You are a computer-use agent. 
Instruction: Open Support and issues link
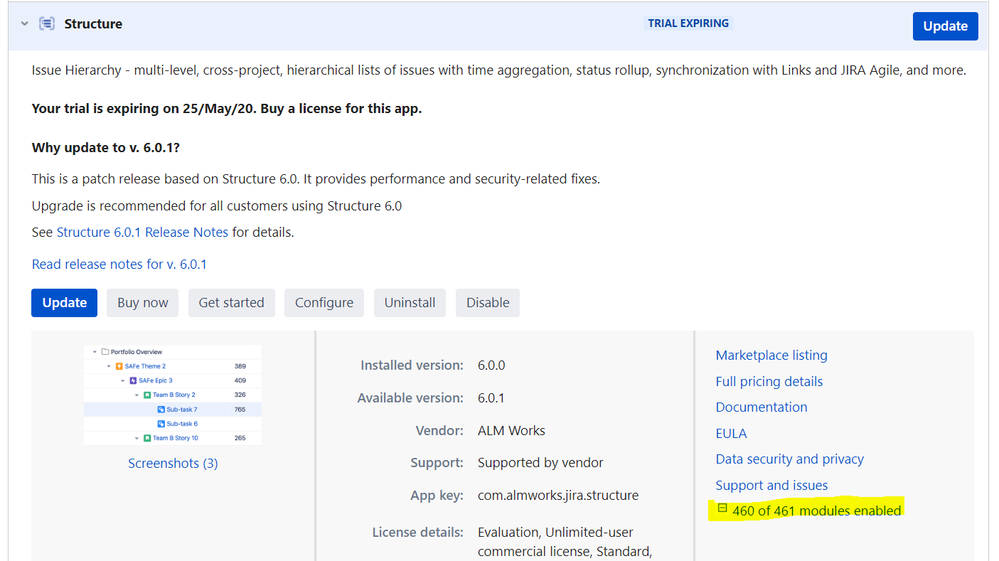(x=772, y=485)
